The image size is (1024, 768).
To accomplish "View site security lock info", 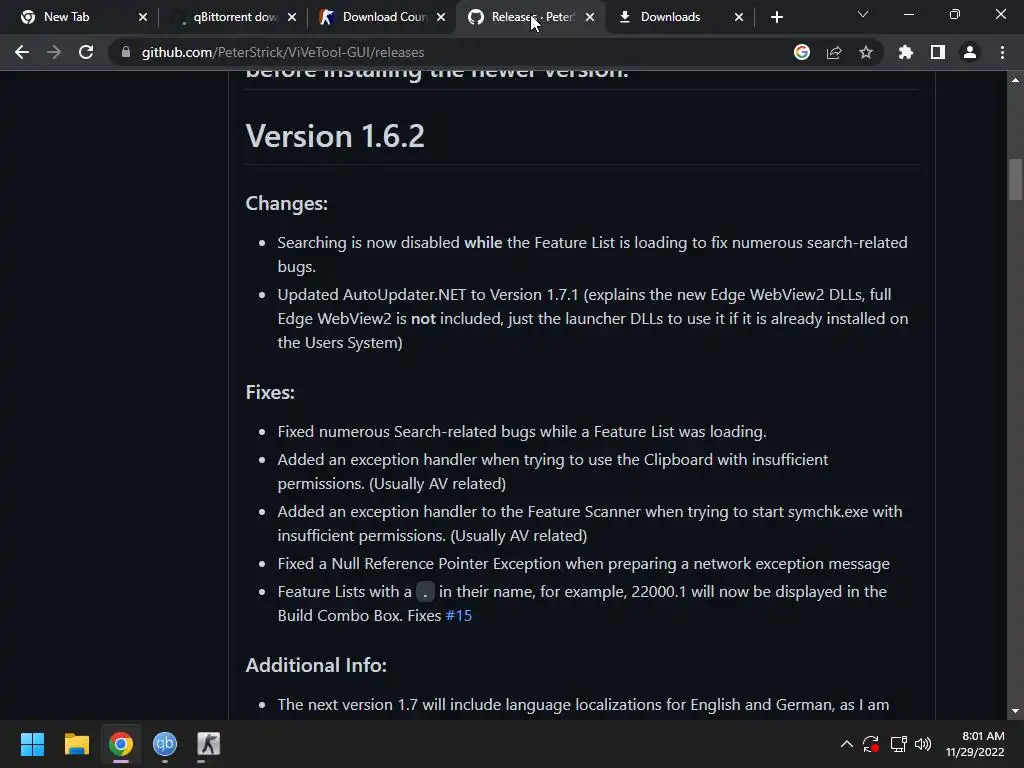I will click(125, 52).
